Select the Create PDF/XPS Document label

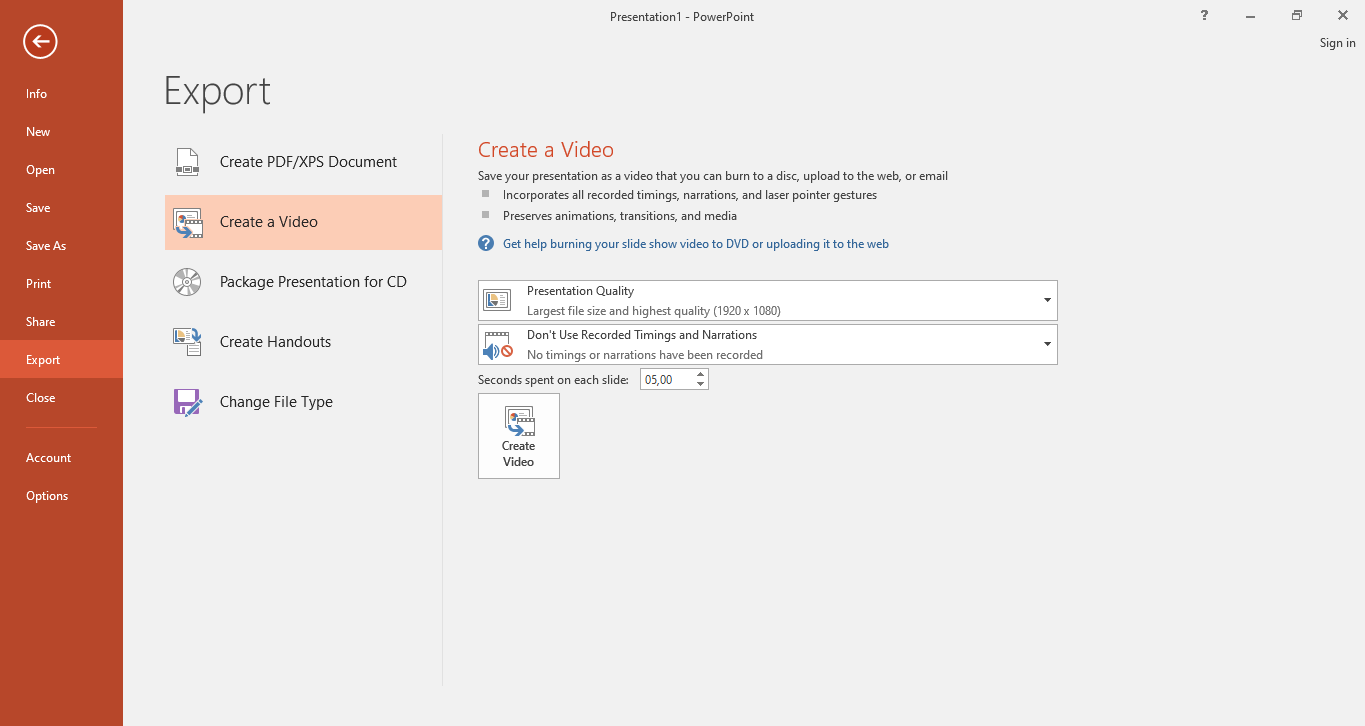tap(308, 162)
